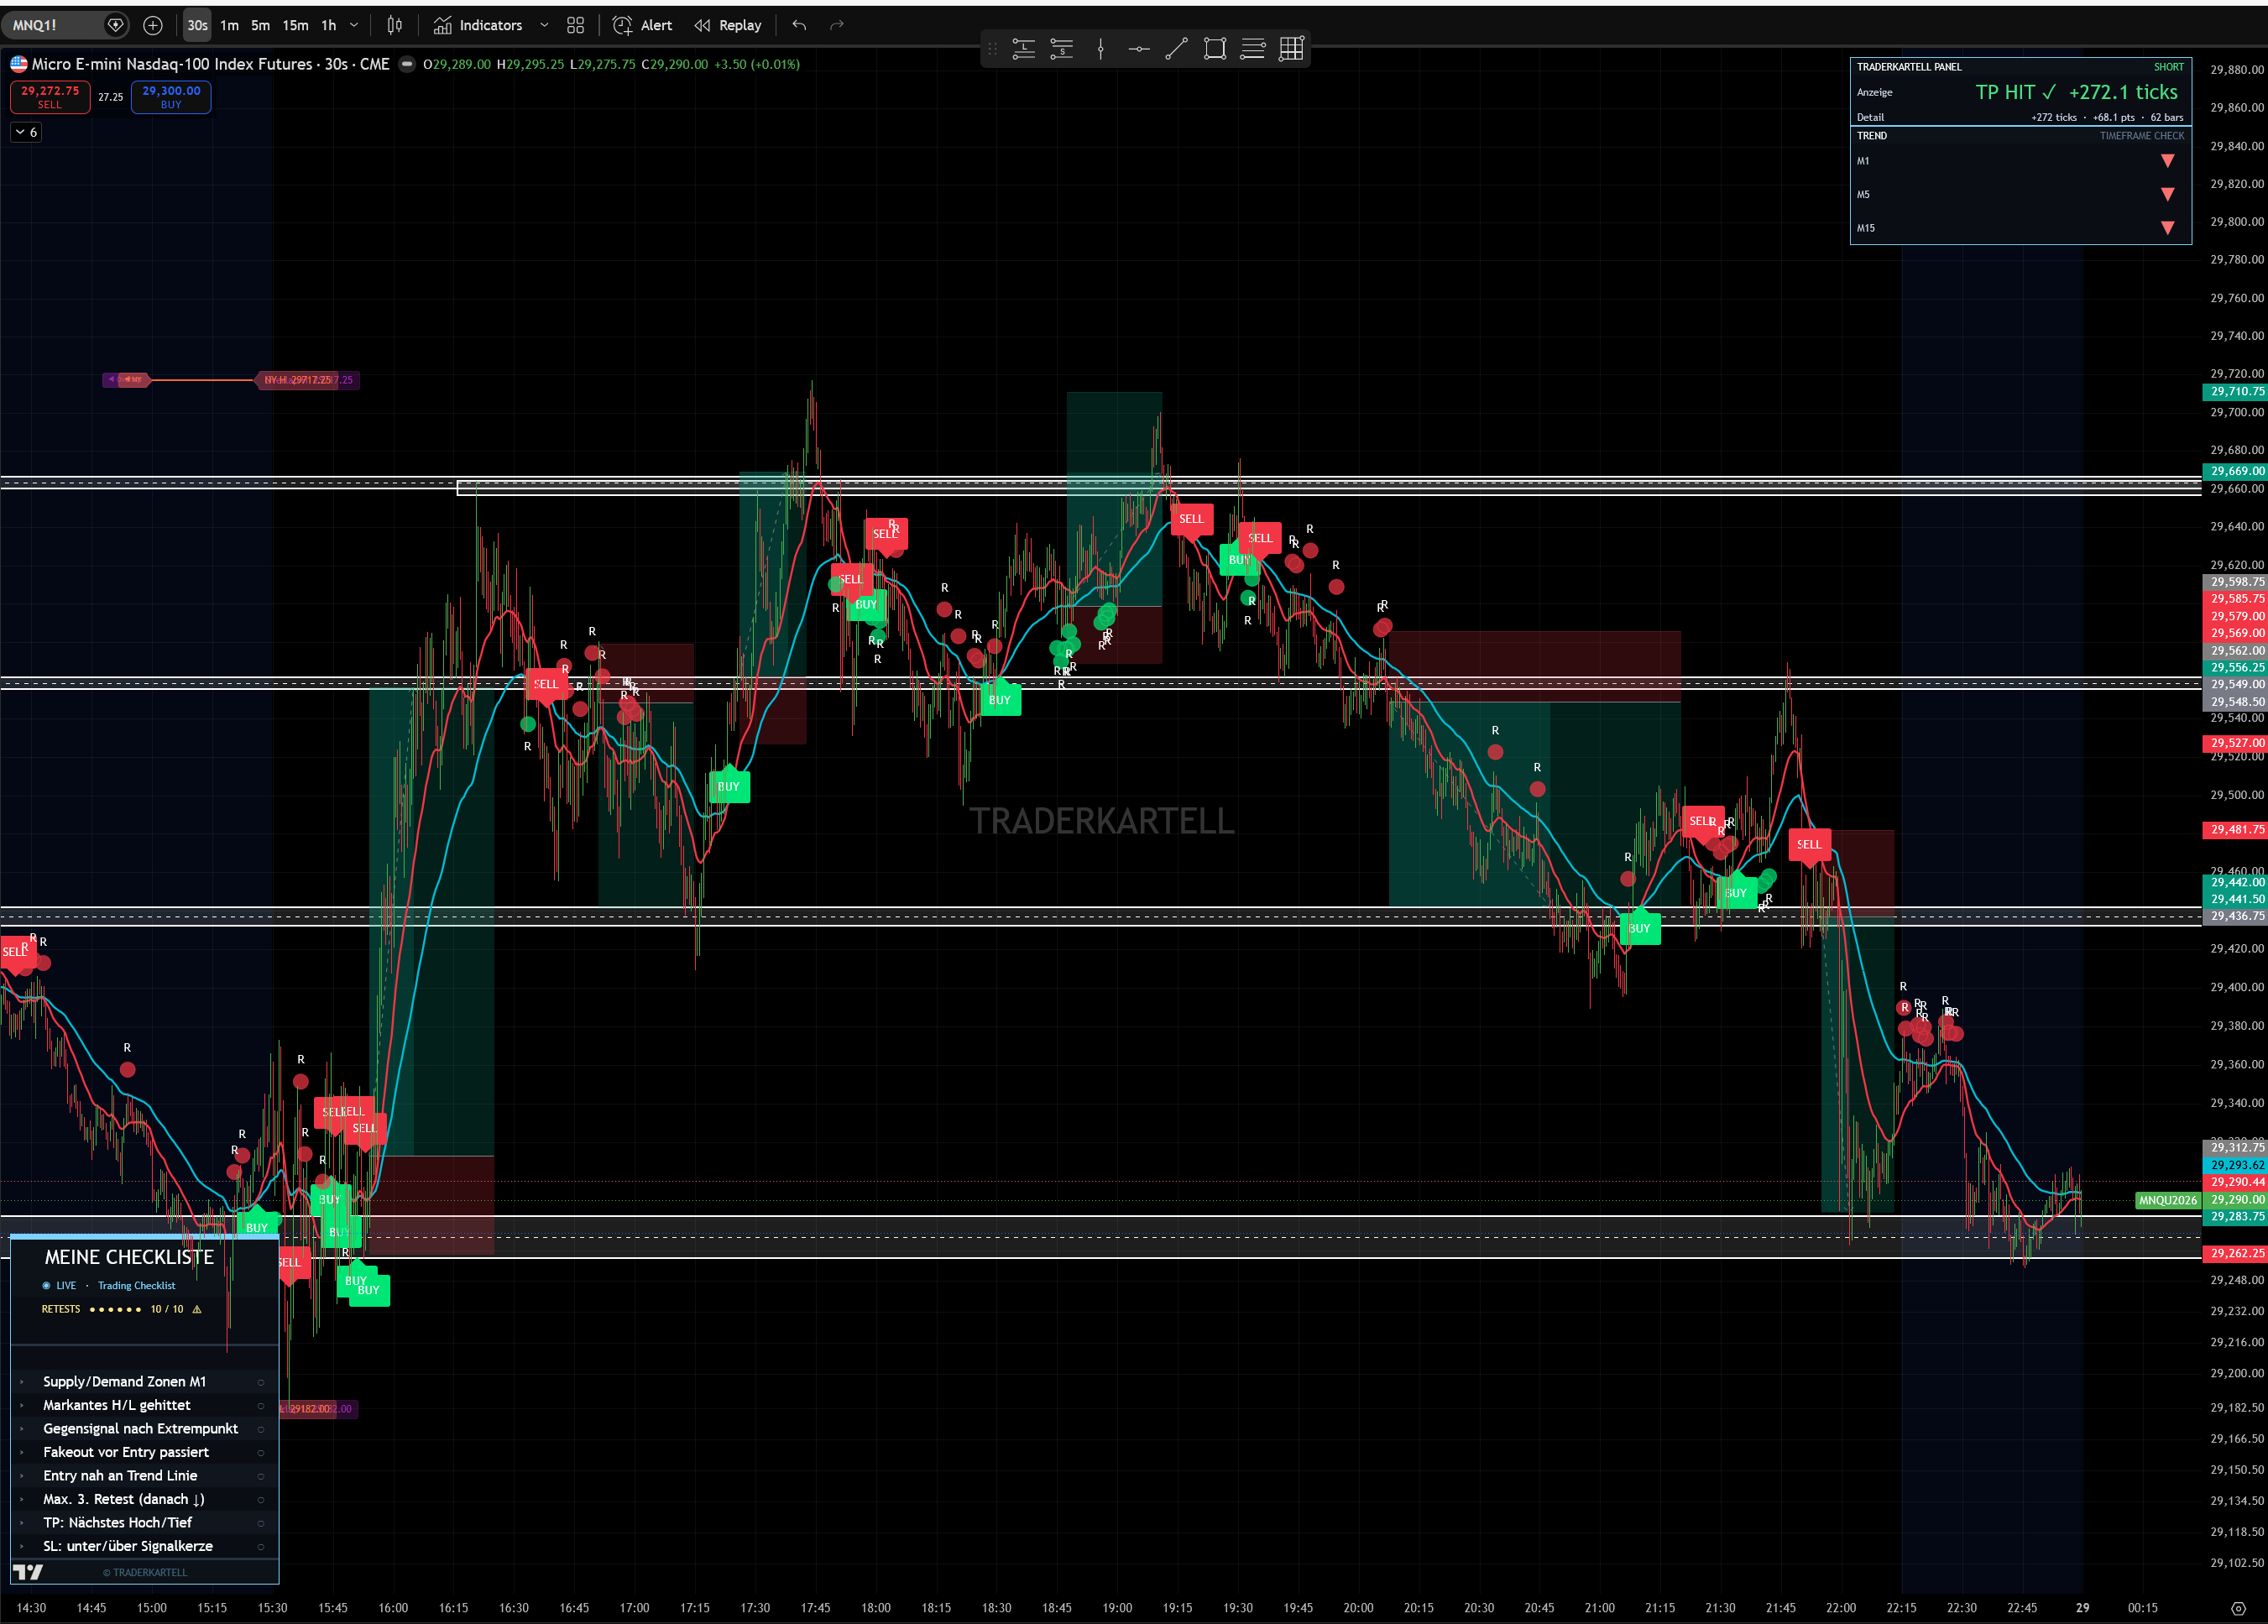Select the Horizontal Ray drawing tool

click(1138, 48)
